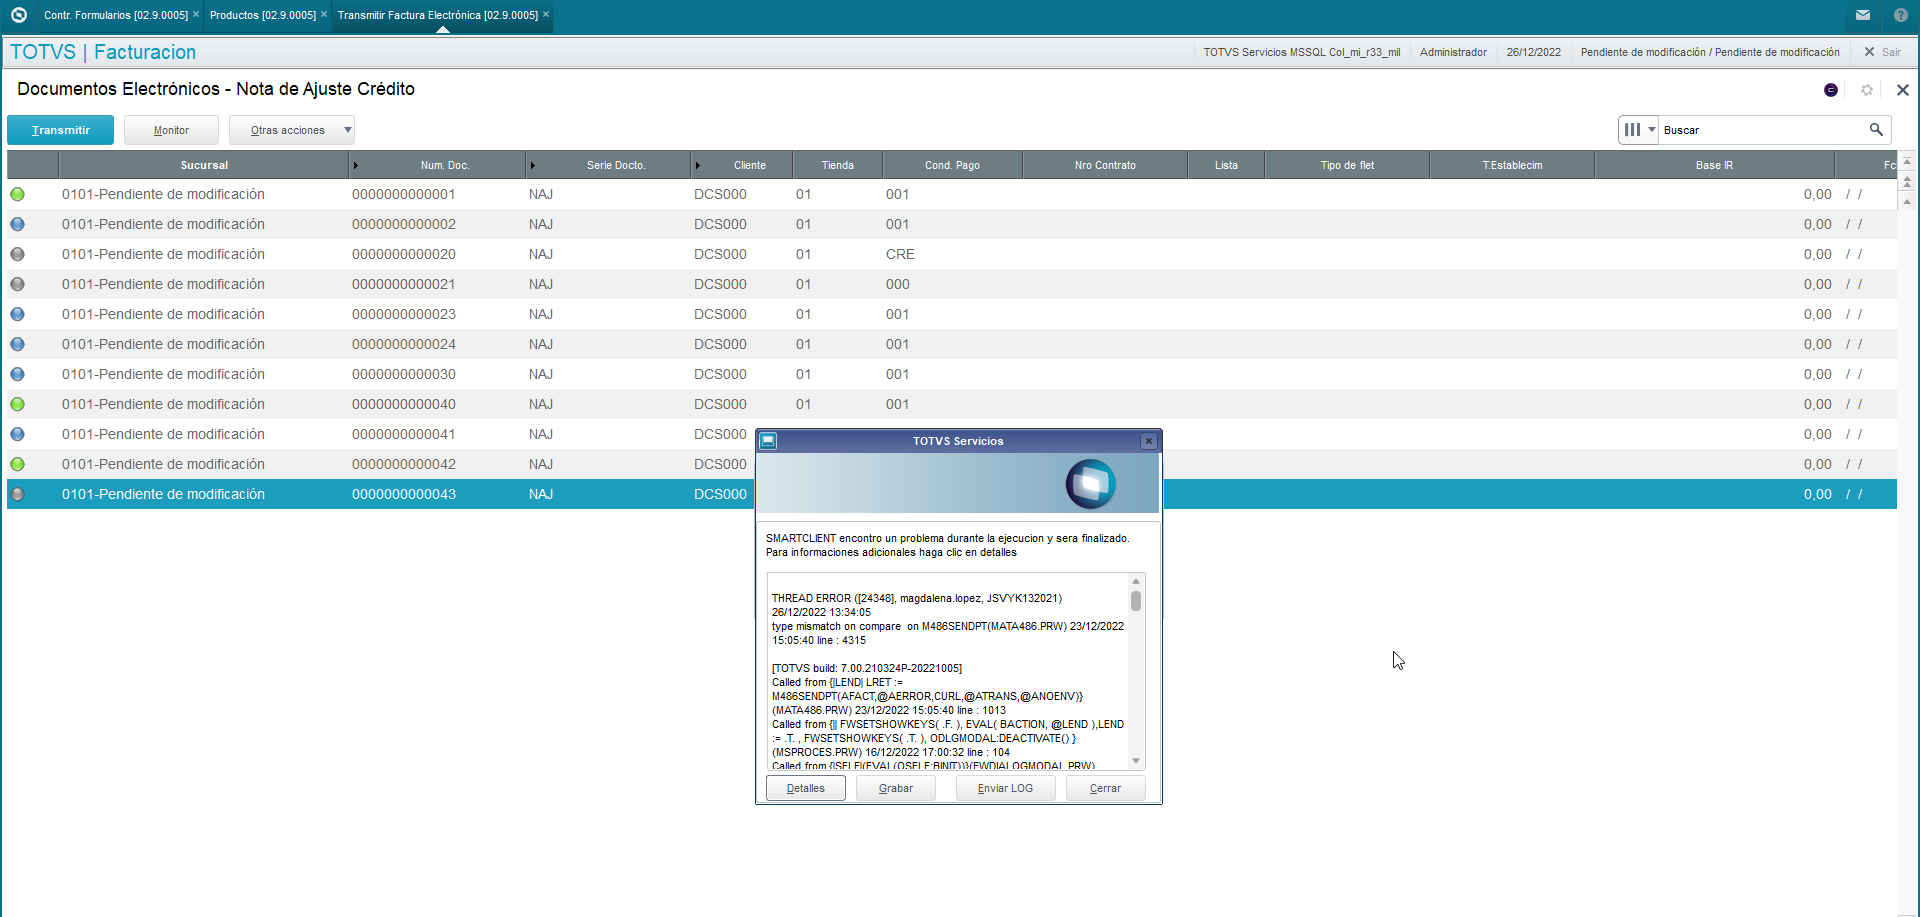Close the Documentos Electrónicos panel
Screen dimensions: 1920x917
[1903, 90]
